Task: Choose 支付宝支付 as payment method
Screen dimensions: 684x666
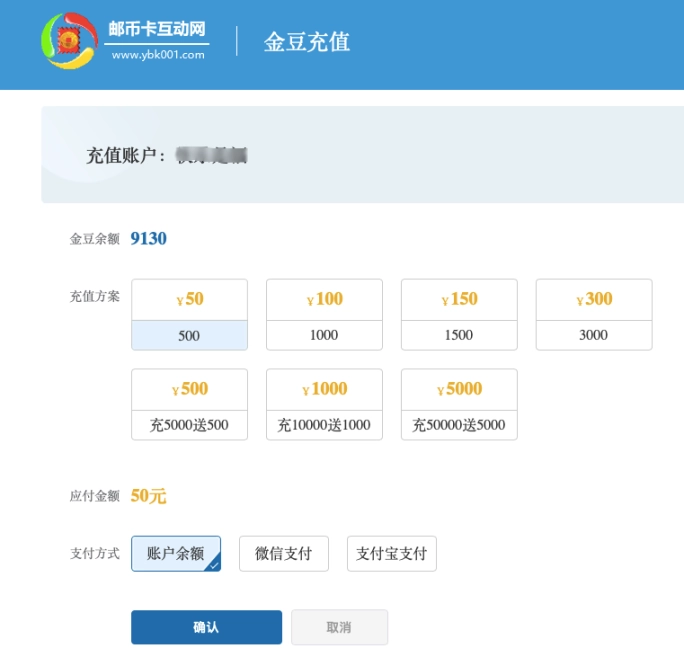Action: [x=392, y=554]
